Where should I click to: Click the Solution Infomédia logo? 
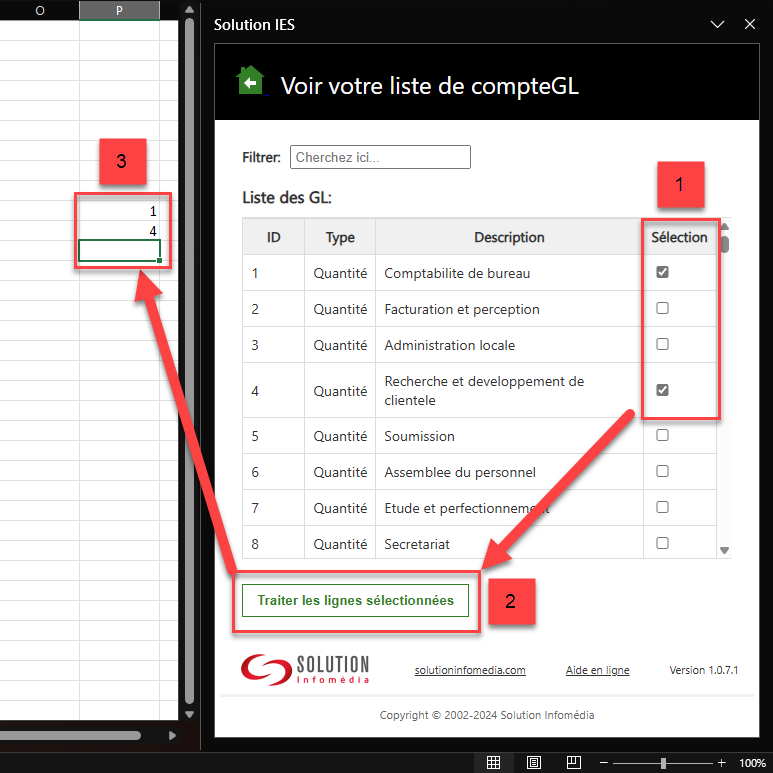click(306, 669)
